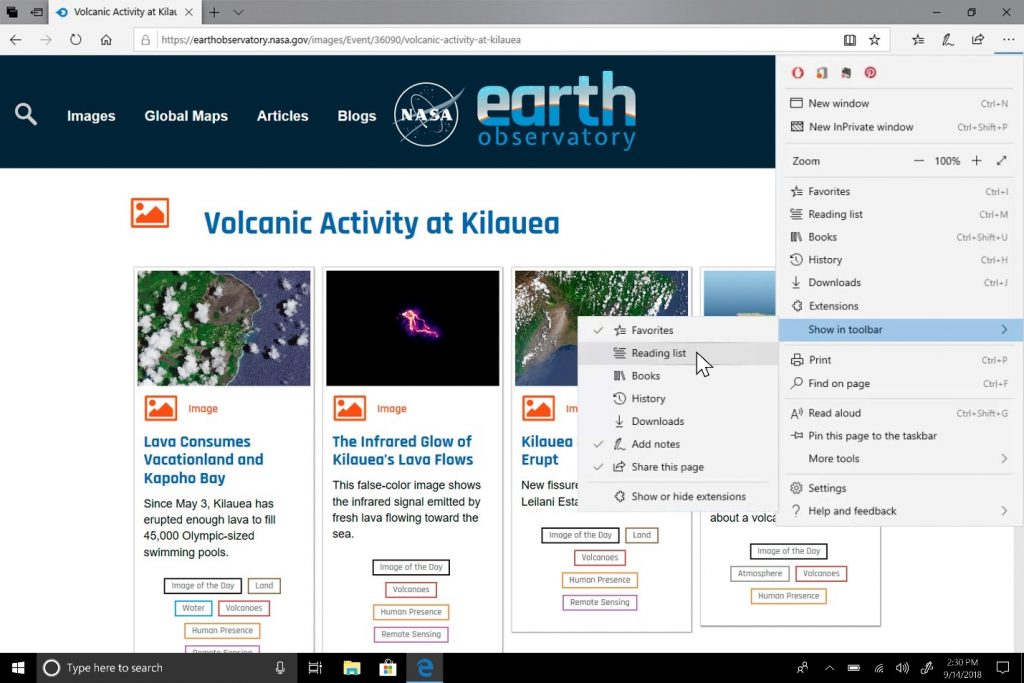Click the Cortana microphone icon
Screen dimensions: 1024x683
280,667
